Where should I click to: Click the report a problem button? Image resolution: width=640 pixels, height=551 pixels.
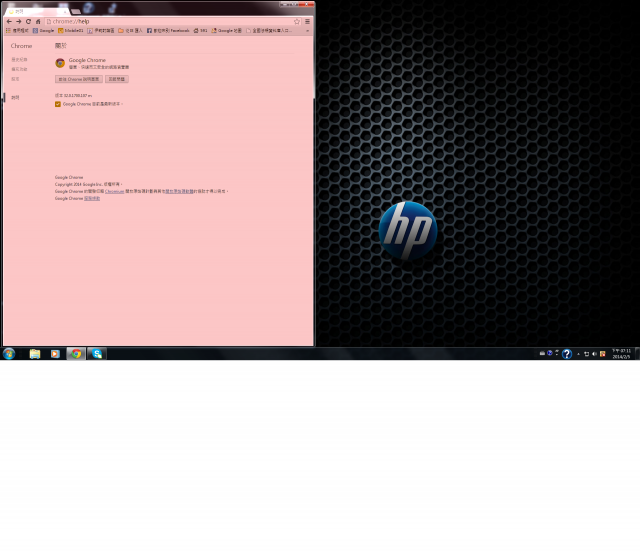click(117, 79)
